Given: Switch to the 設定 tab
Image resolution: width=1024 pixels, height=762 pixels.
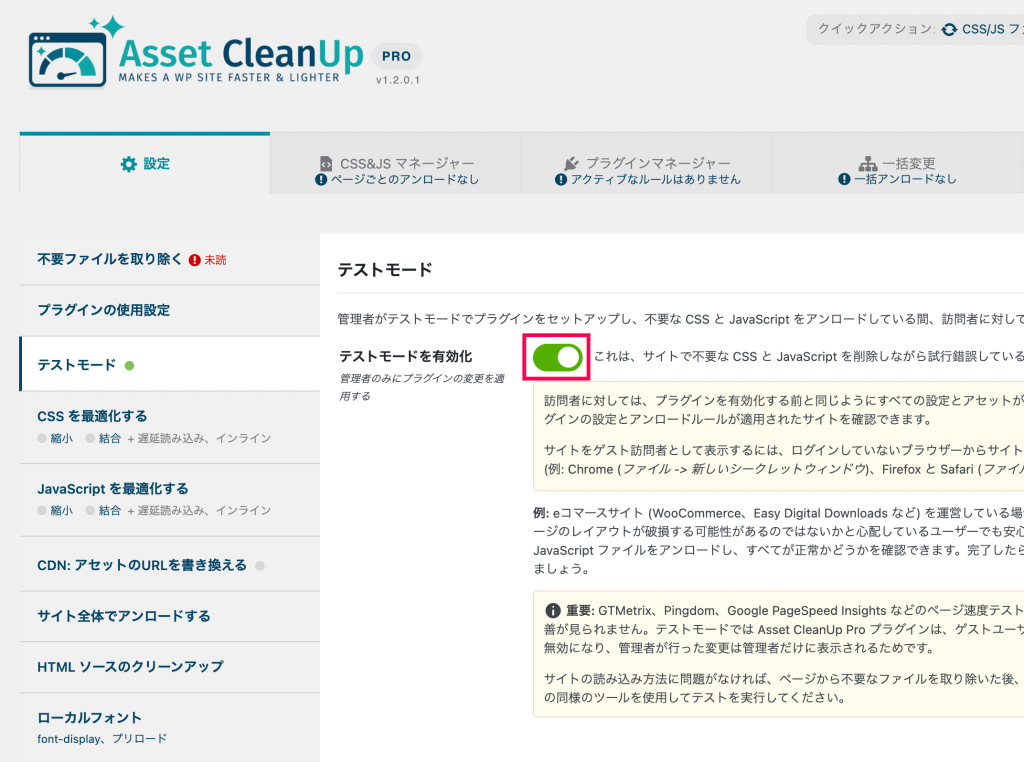Looking at the screenshot, I should pos(145,163).
